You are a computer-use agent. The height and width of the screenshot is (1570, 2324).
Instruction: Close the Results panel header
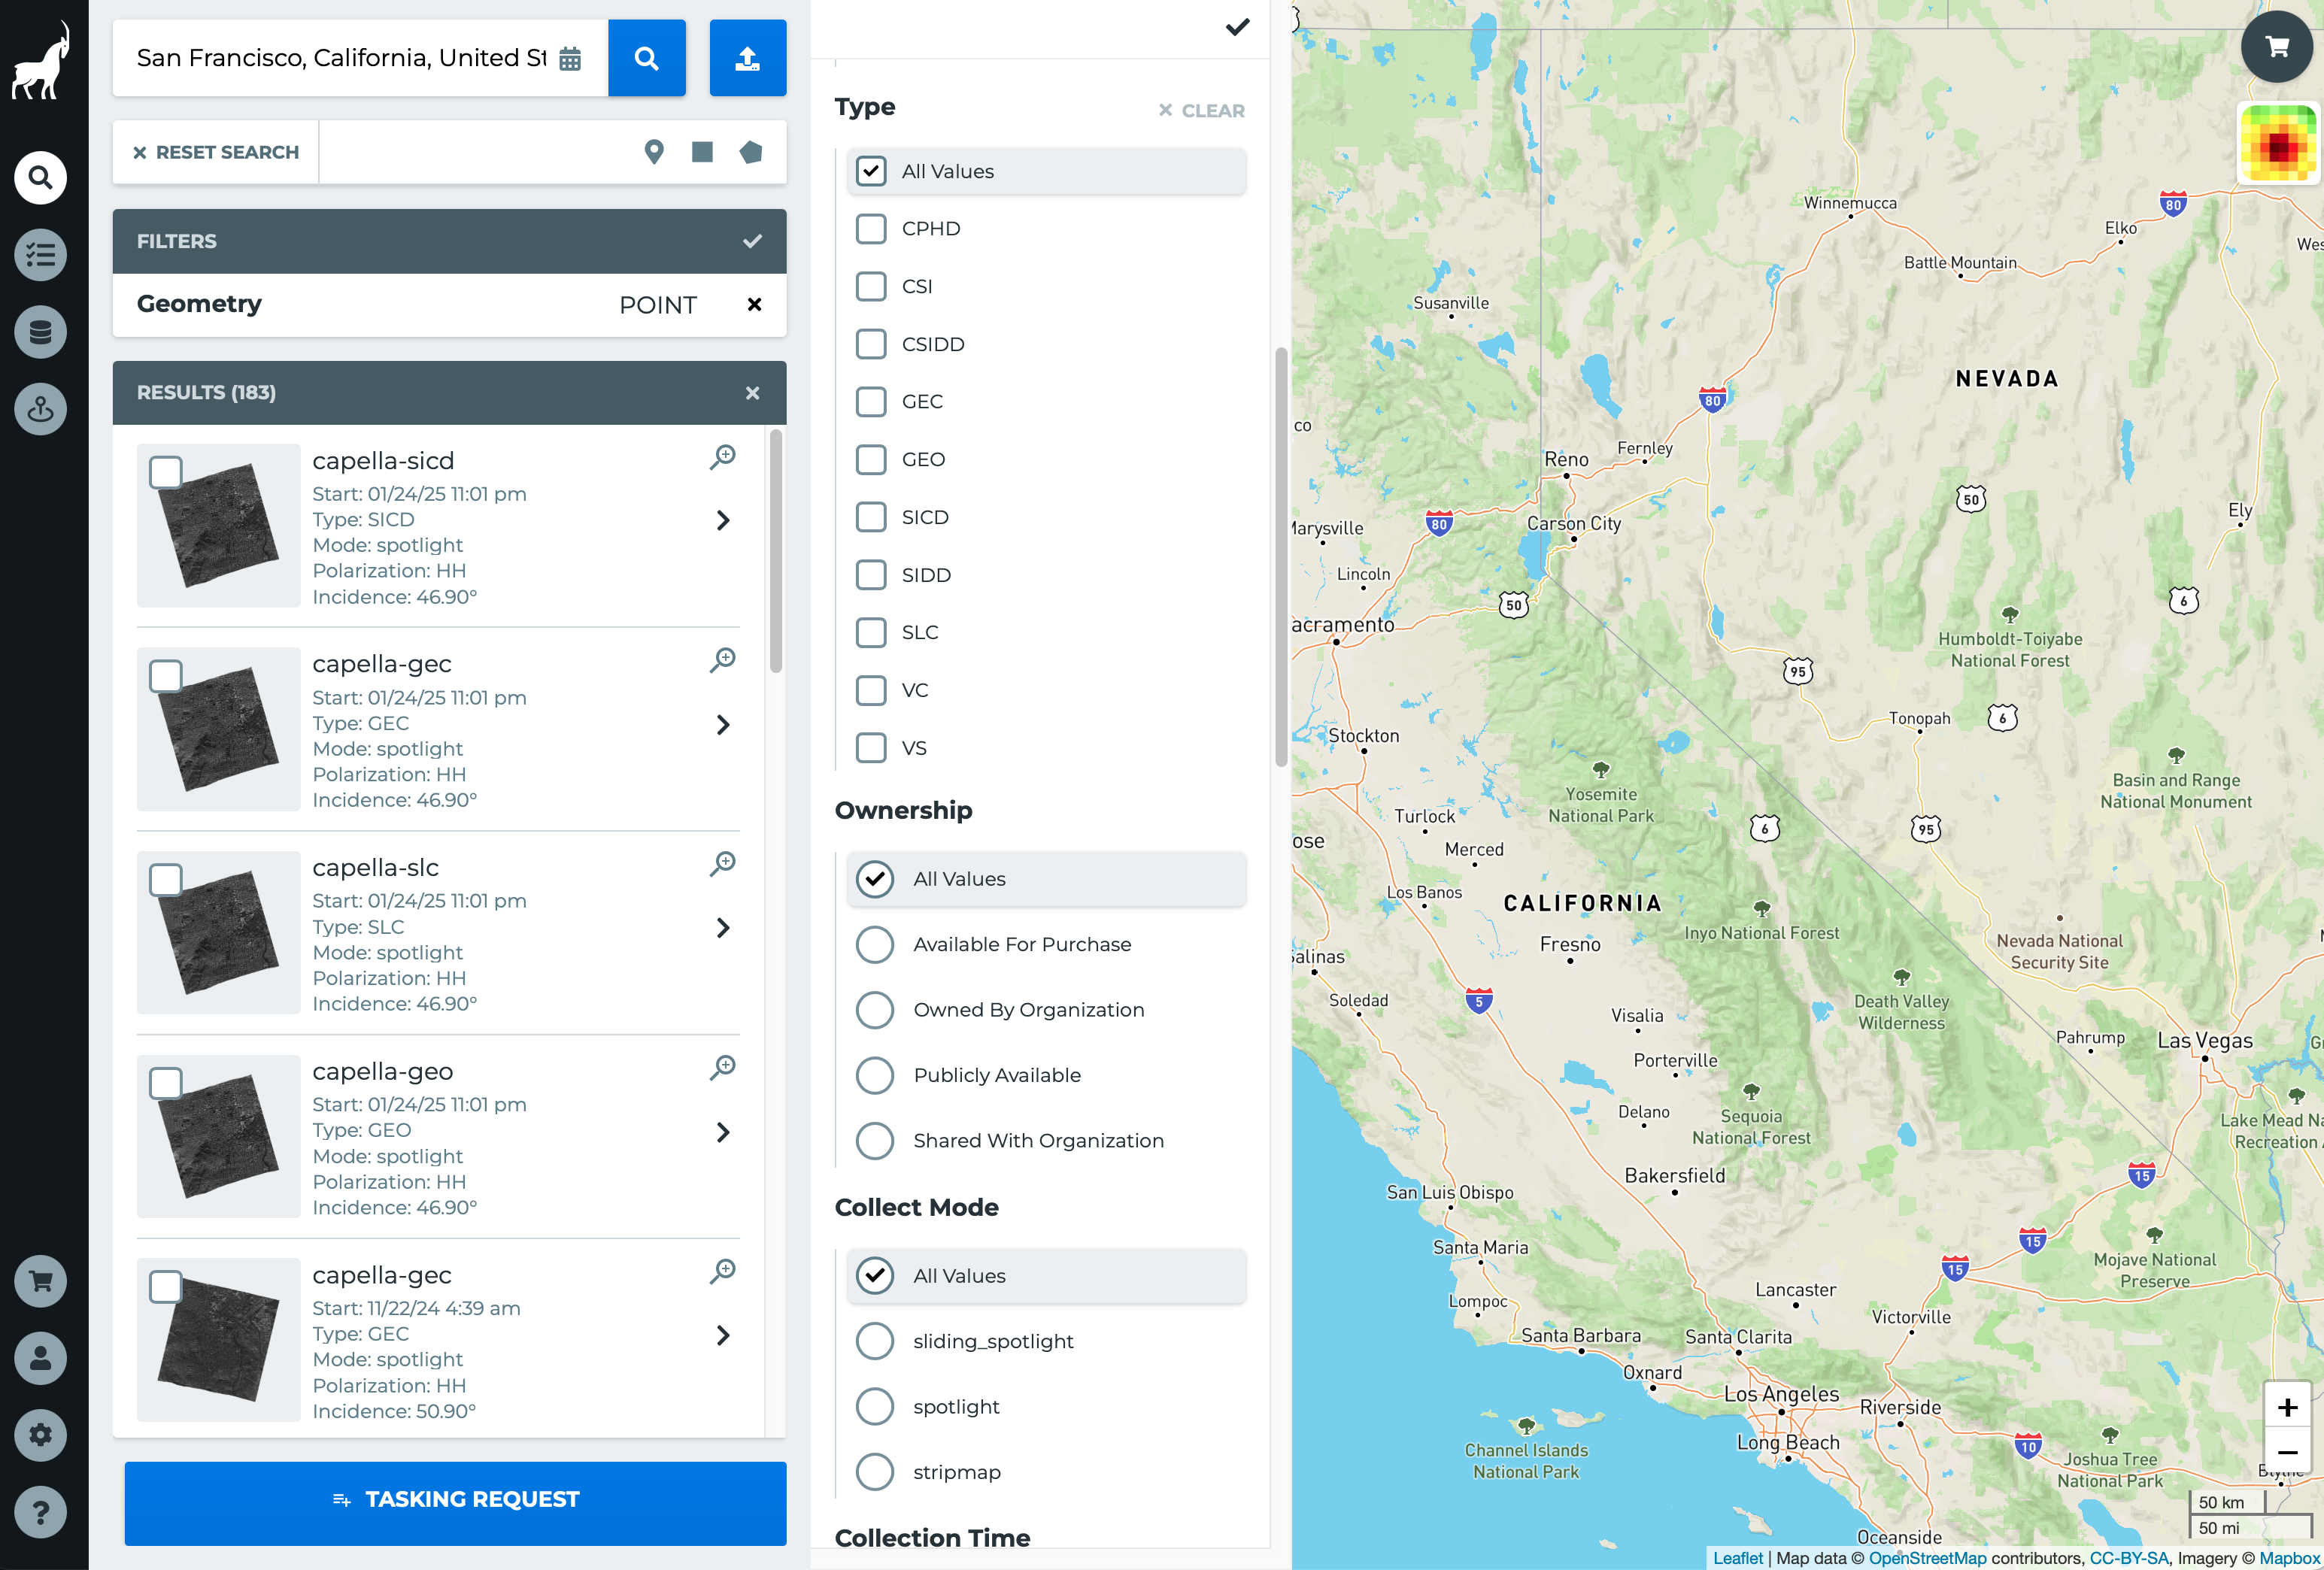click(752, 393)
